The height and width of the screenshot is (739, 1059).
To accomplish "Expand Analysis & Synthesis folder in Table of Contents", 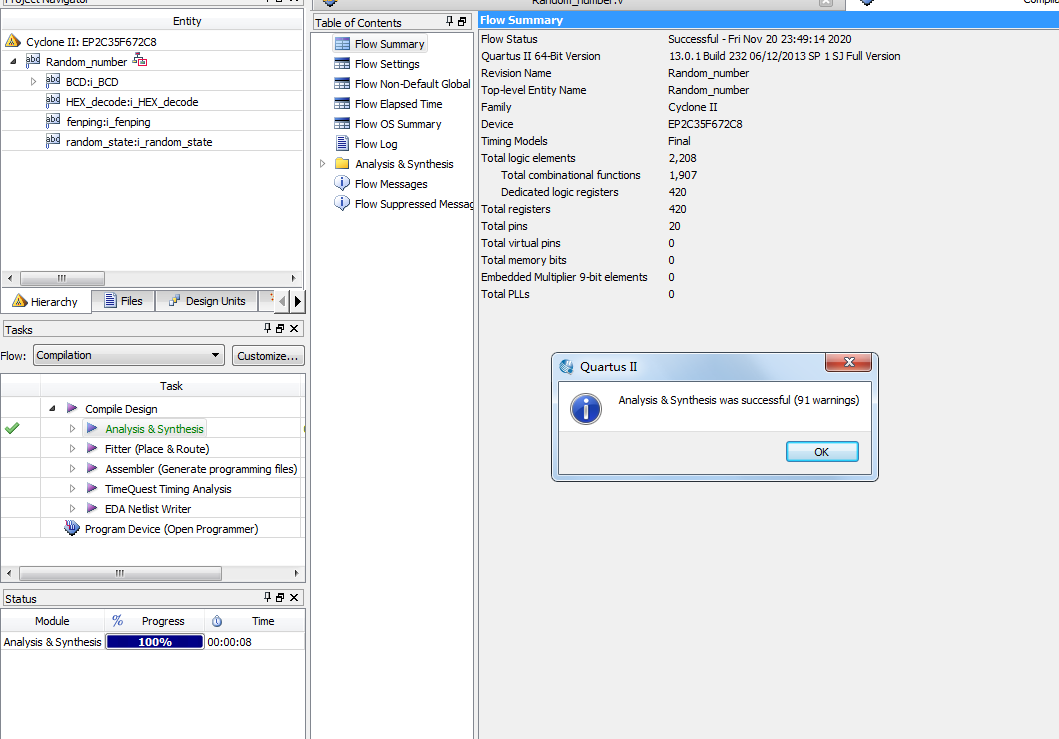I will [323, 163].
